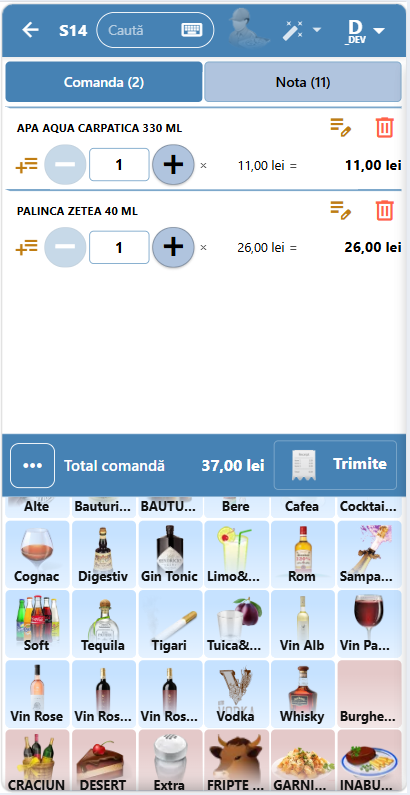Viewport: 410px width, 795px height.
Task: Select the Bere category
Action: tap(236, 507)
